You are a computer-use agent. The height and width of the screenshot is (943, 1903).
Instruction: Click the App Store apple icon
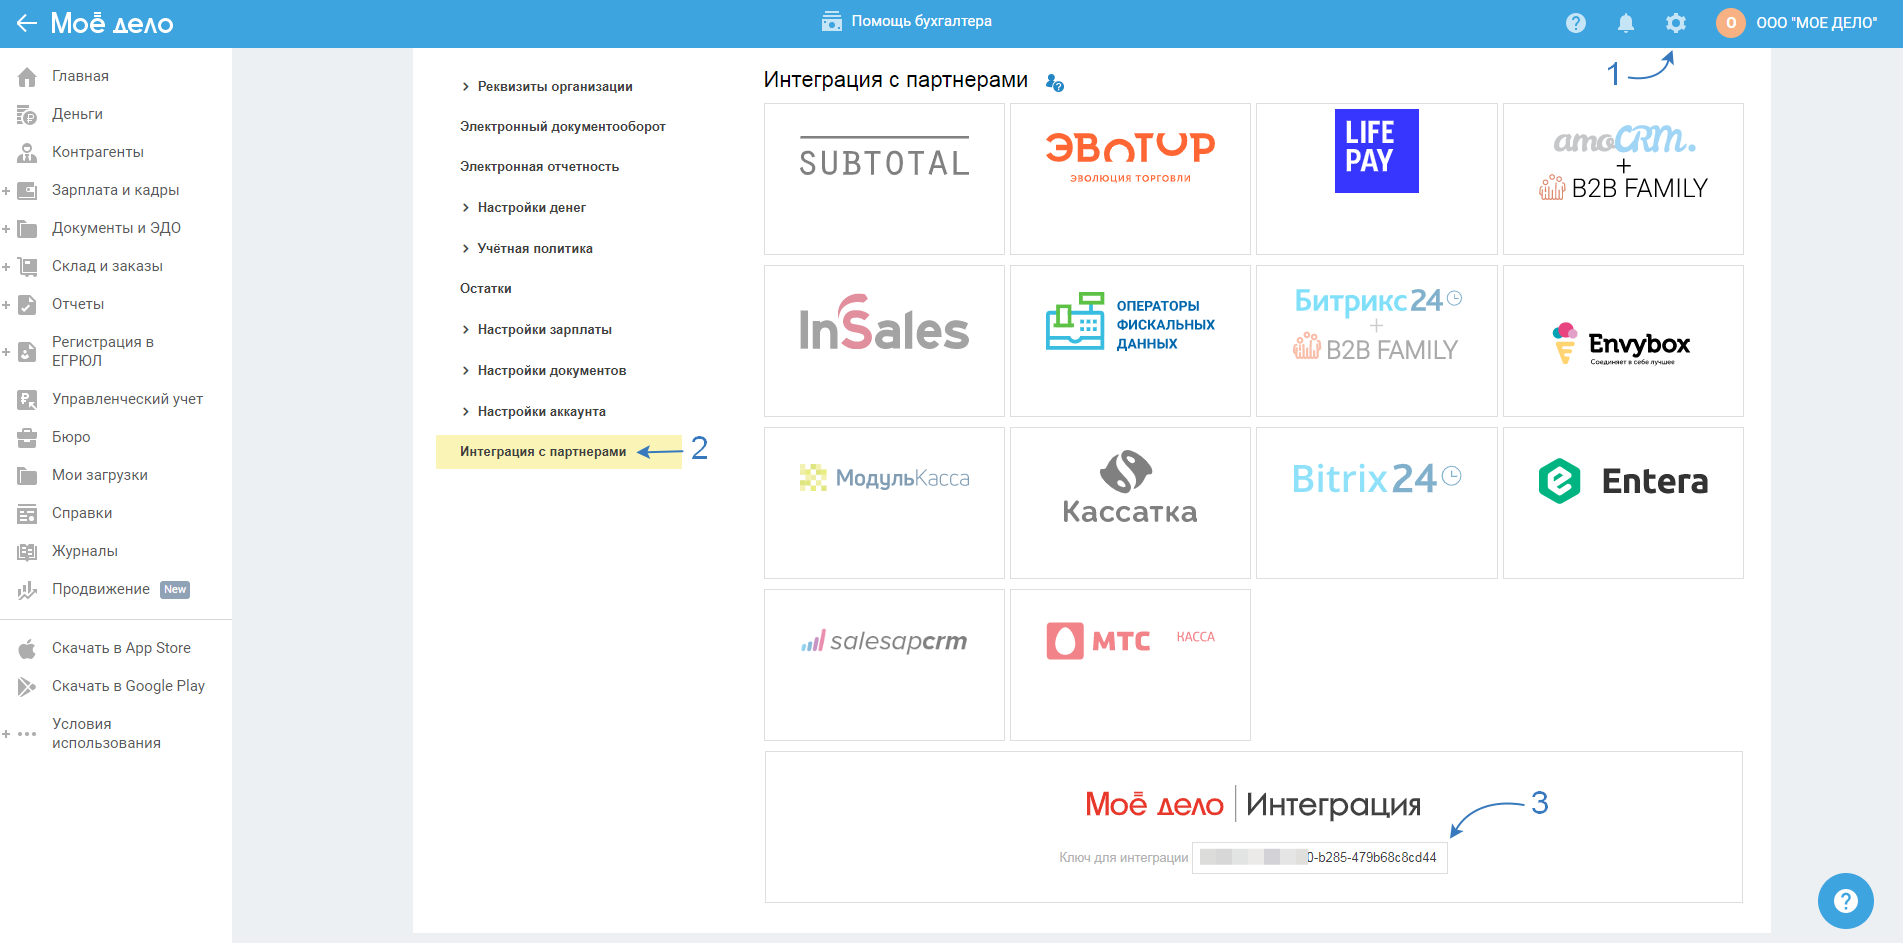27,649
